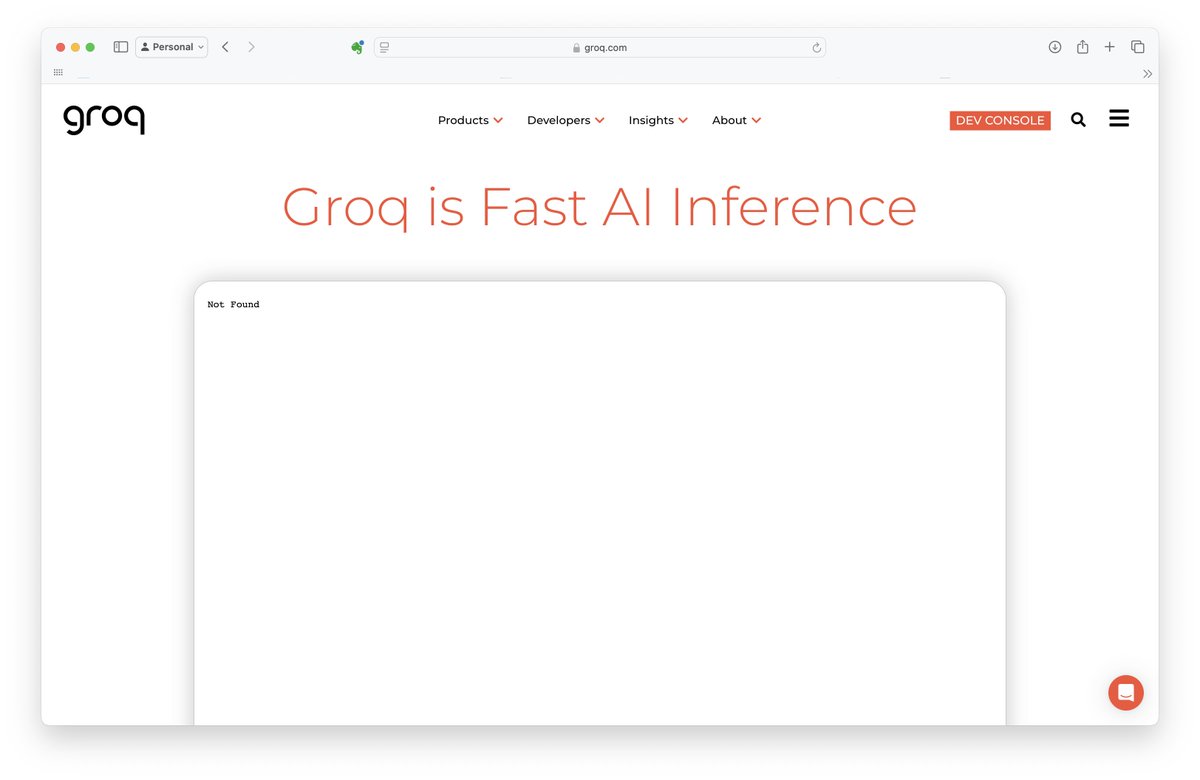Go back to previous page
Image resolution: width=1200 pixels, height=780 pixels.
225,47
